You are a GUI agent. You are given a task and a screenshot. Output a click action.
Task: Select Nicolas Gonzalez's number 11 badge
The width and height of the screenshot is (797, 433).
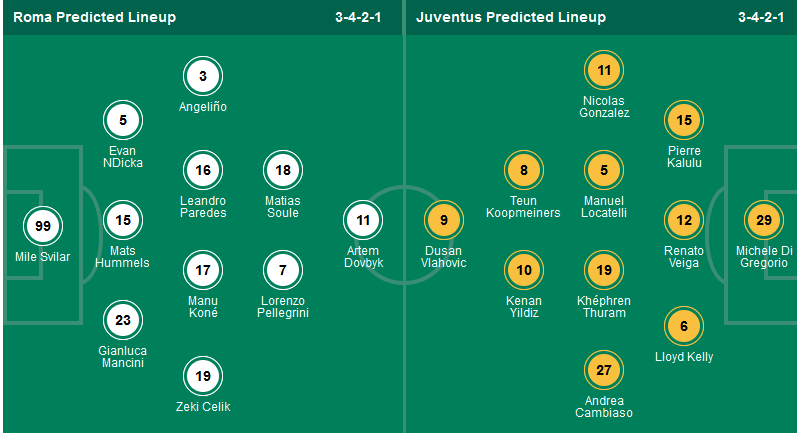(604, 70)
